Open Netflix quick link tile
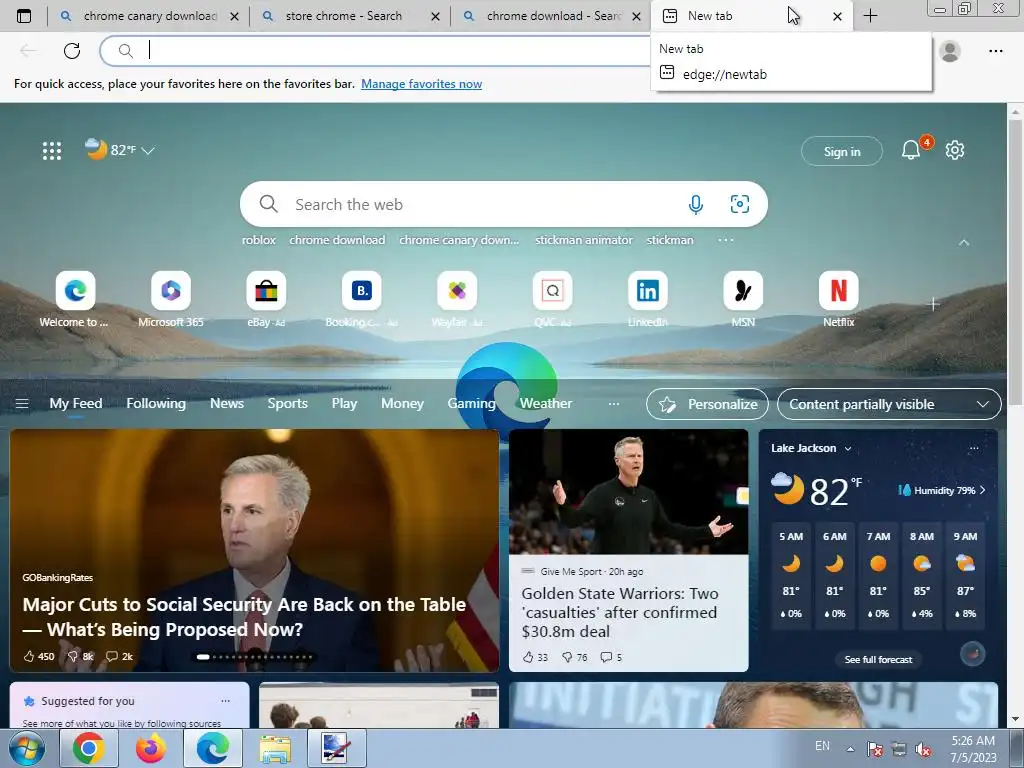 [839, 291]
